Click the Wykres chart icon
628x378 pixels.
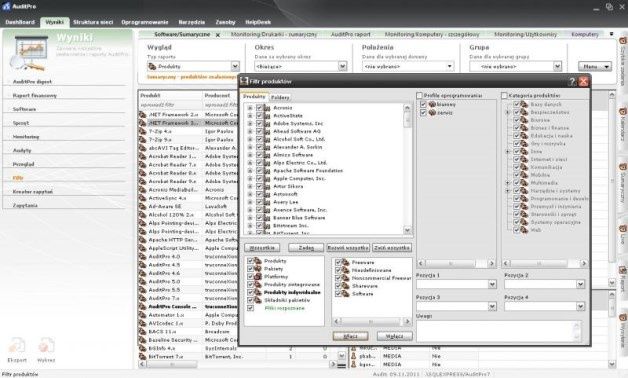[x=46, y=346]
